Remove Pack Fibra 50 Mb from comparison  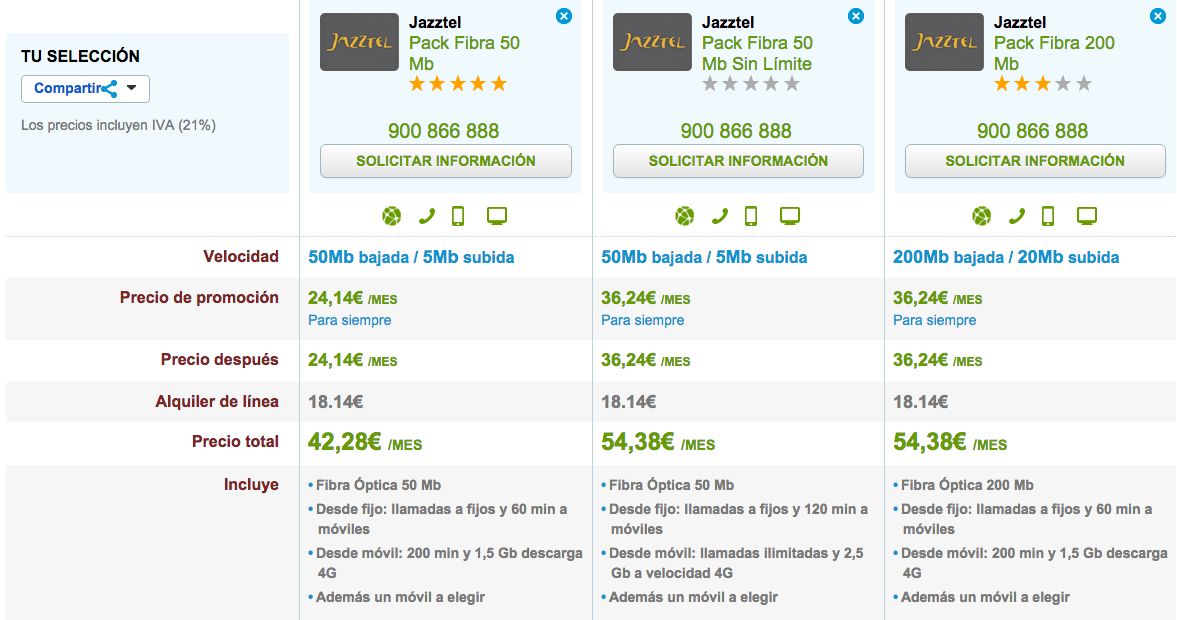click(564, 16)
